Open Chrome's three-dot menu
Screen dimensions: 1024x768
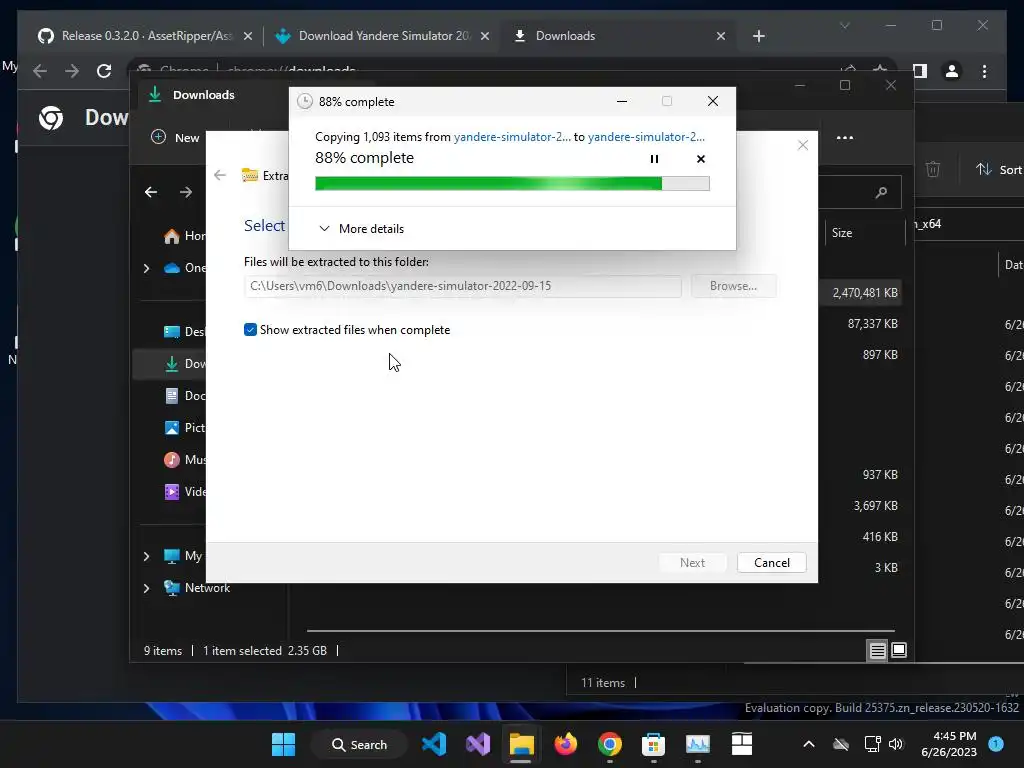[984, 71]
